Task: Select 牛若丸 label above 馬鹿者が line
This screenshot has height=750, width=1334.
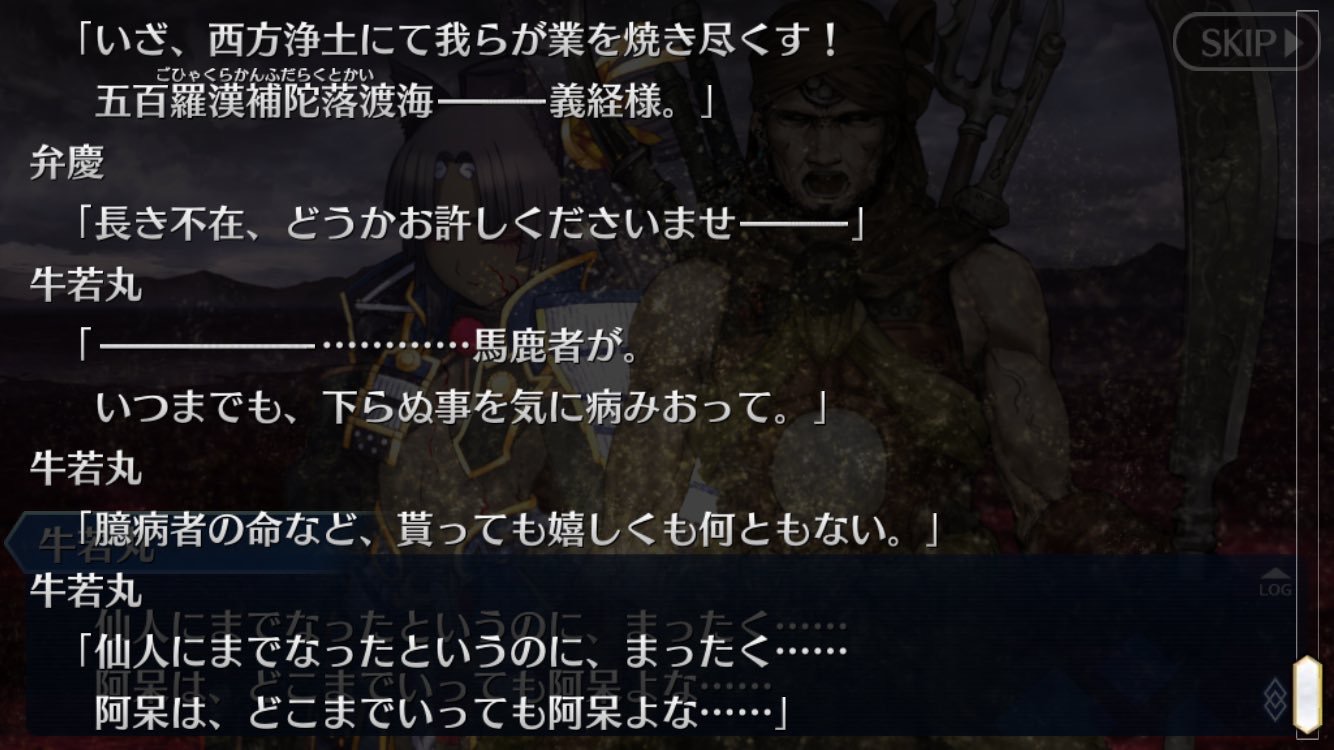Action: point(86,287)
